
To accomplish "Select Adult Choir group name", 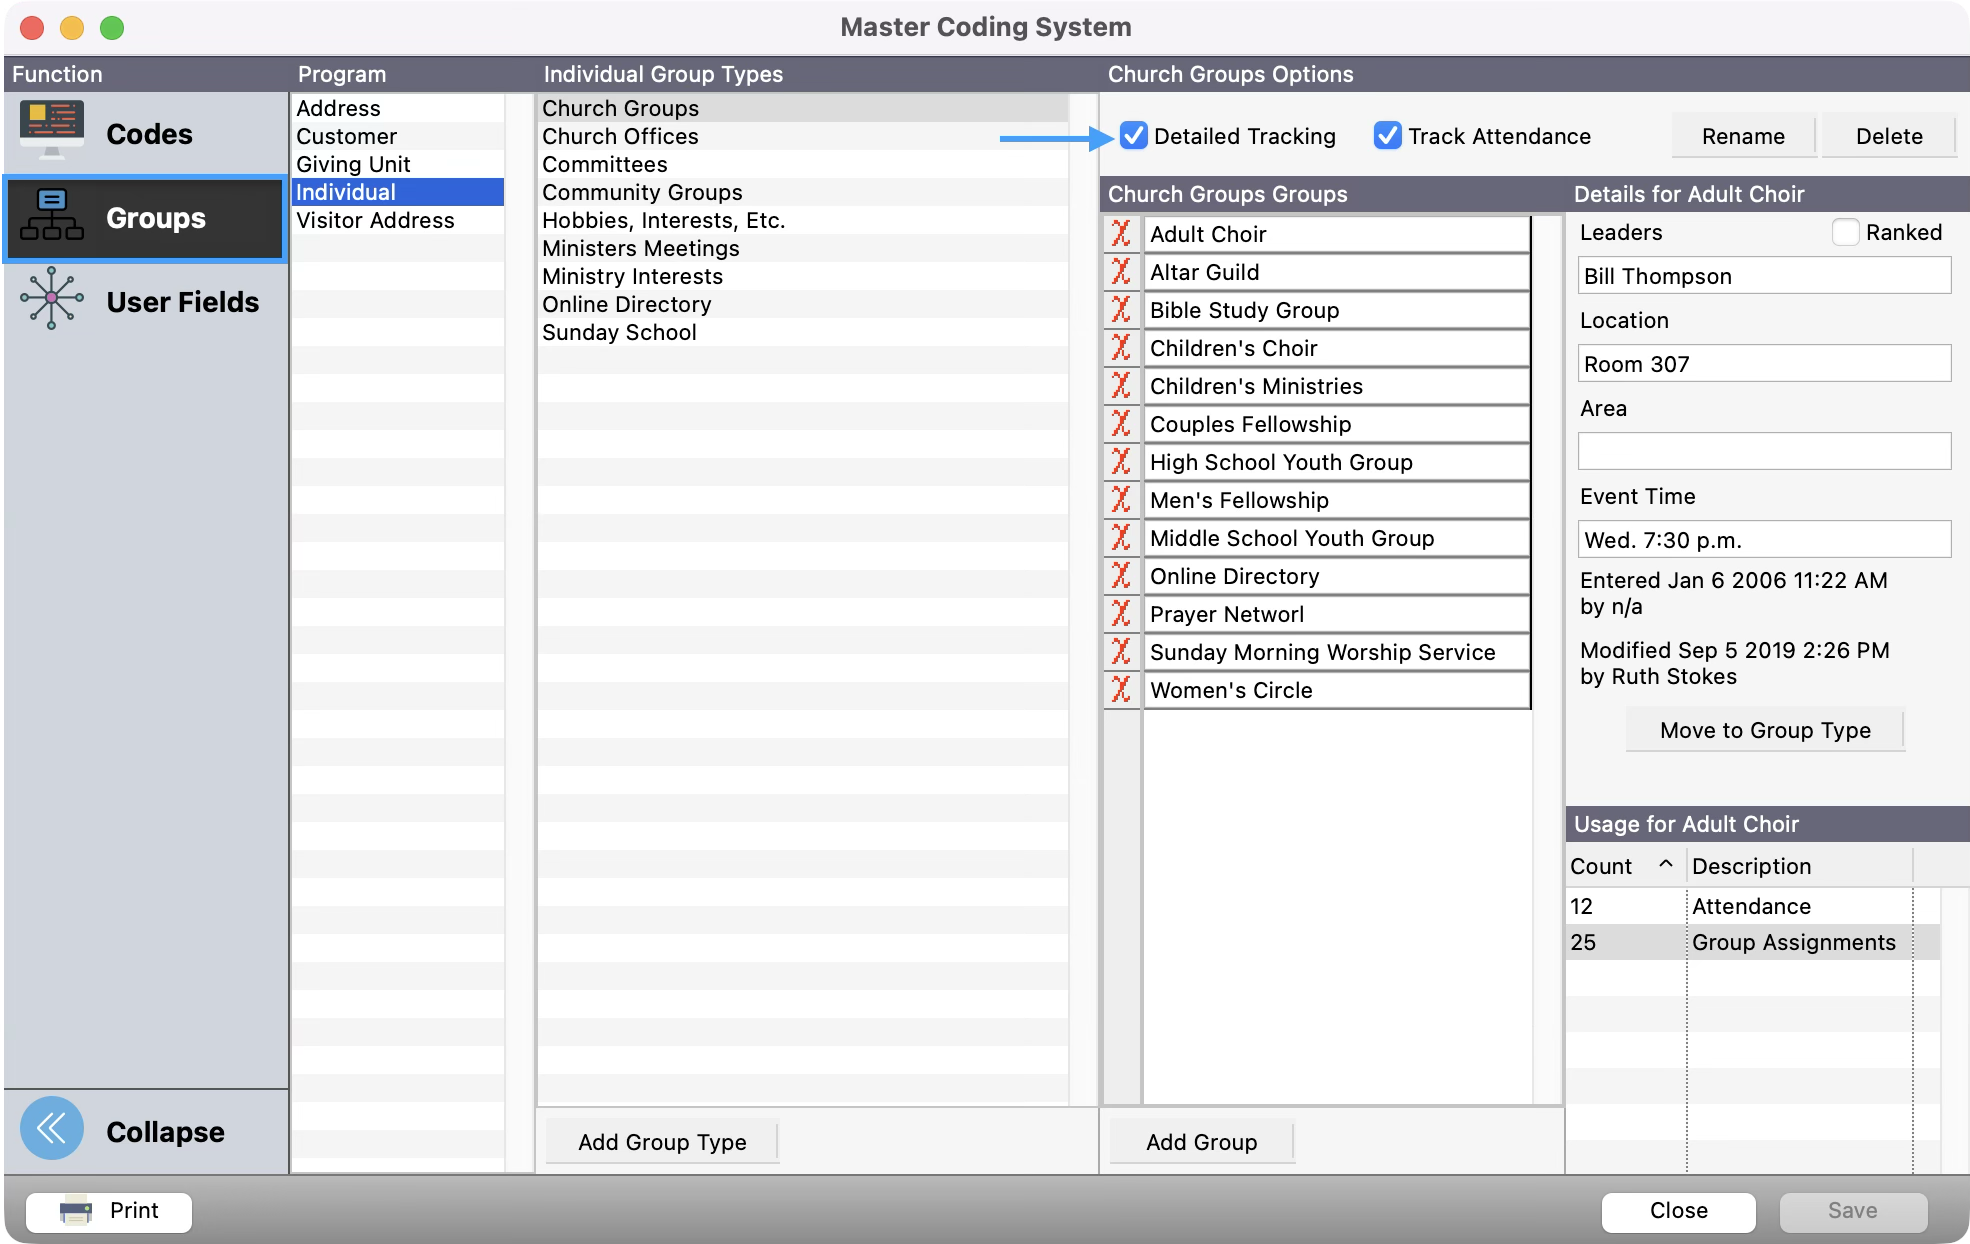I will point(1336,234).
